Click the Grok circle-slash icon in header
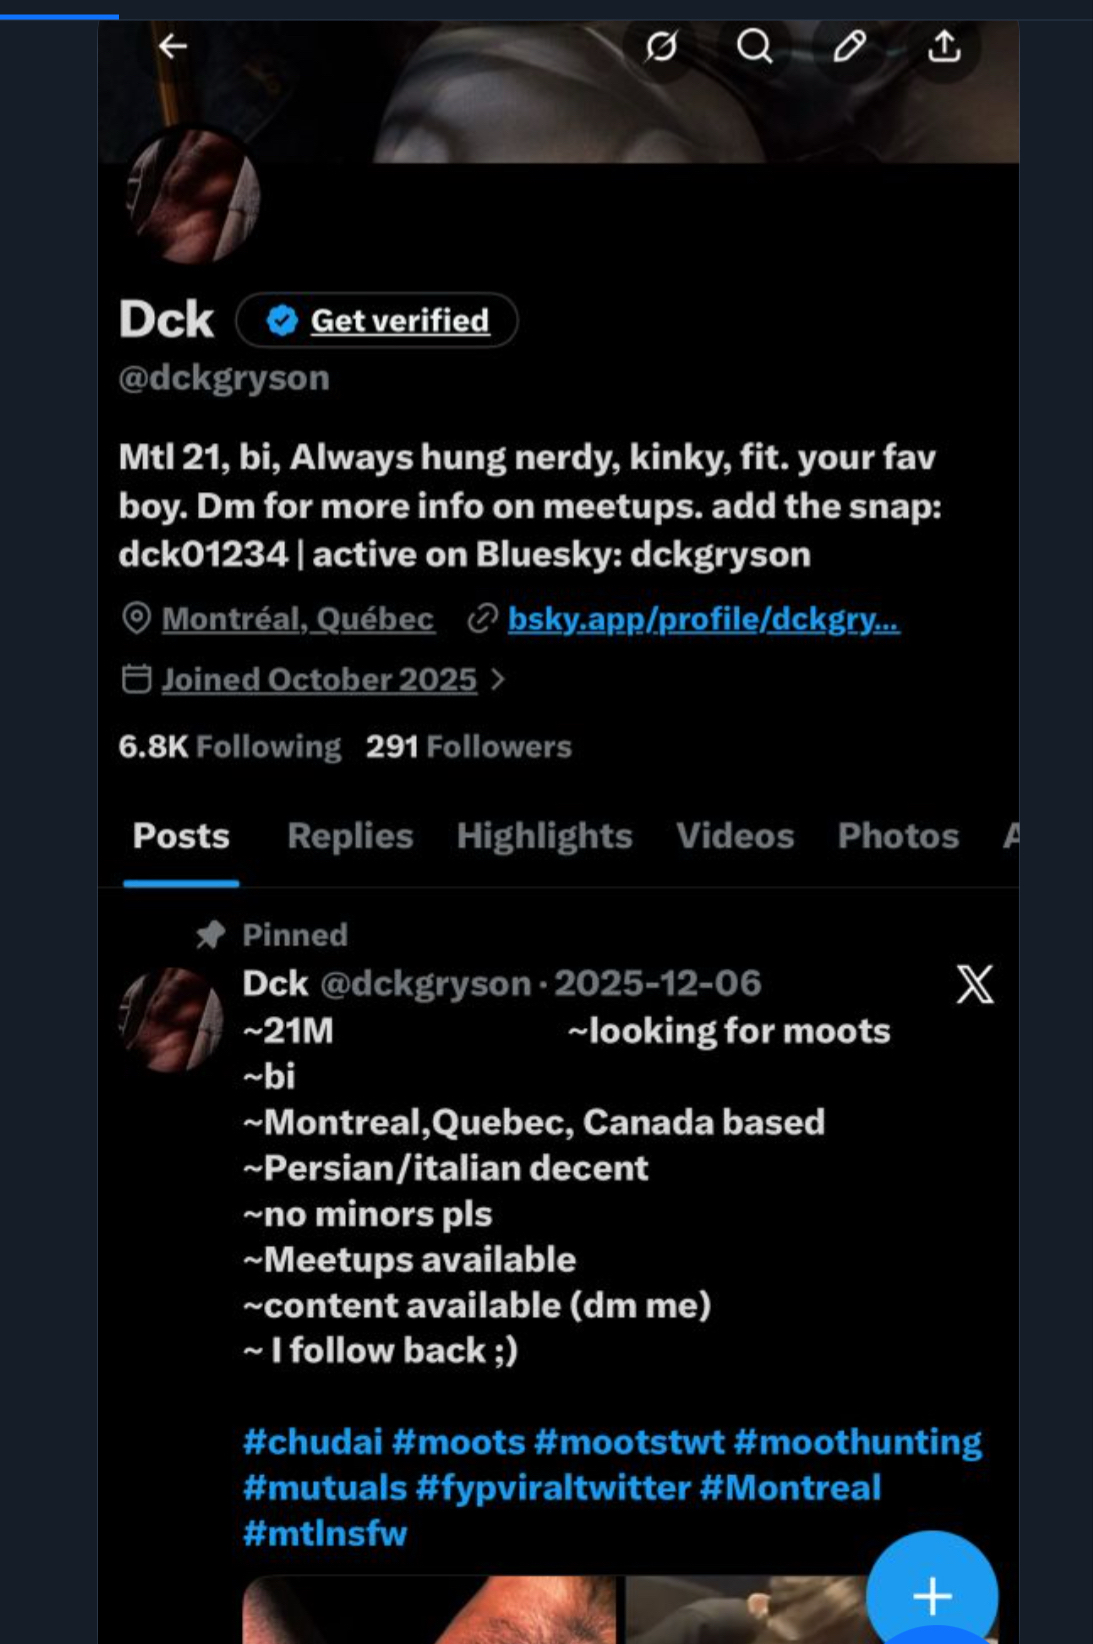 click(x=661, y=46)
